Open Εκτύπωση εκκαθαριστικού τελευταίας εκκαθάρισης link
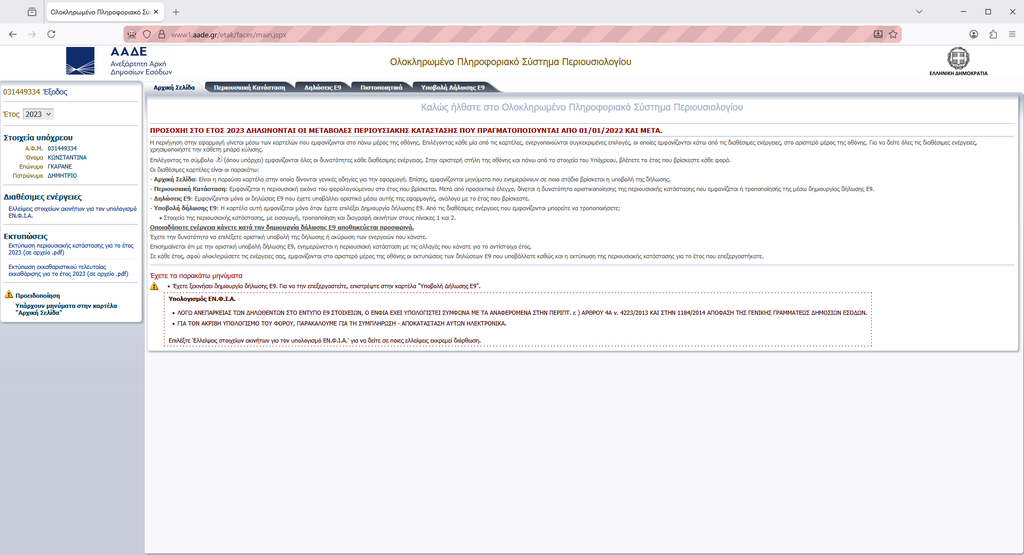This screenshot has height=555, width=1024. (x=68, y=272)
